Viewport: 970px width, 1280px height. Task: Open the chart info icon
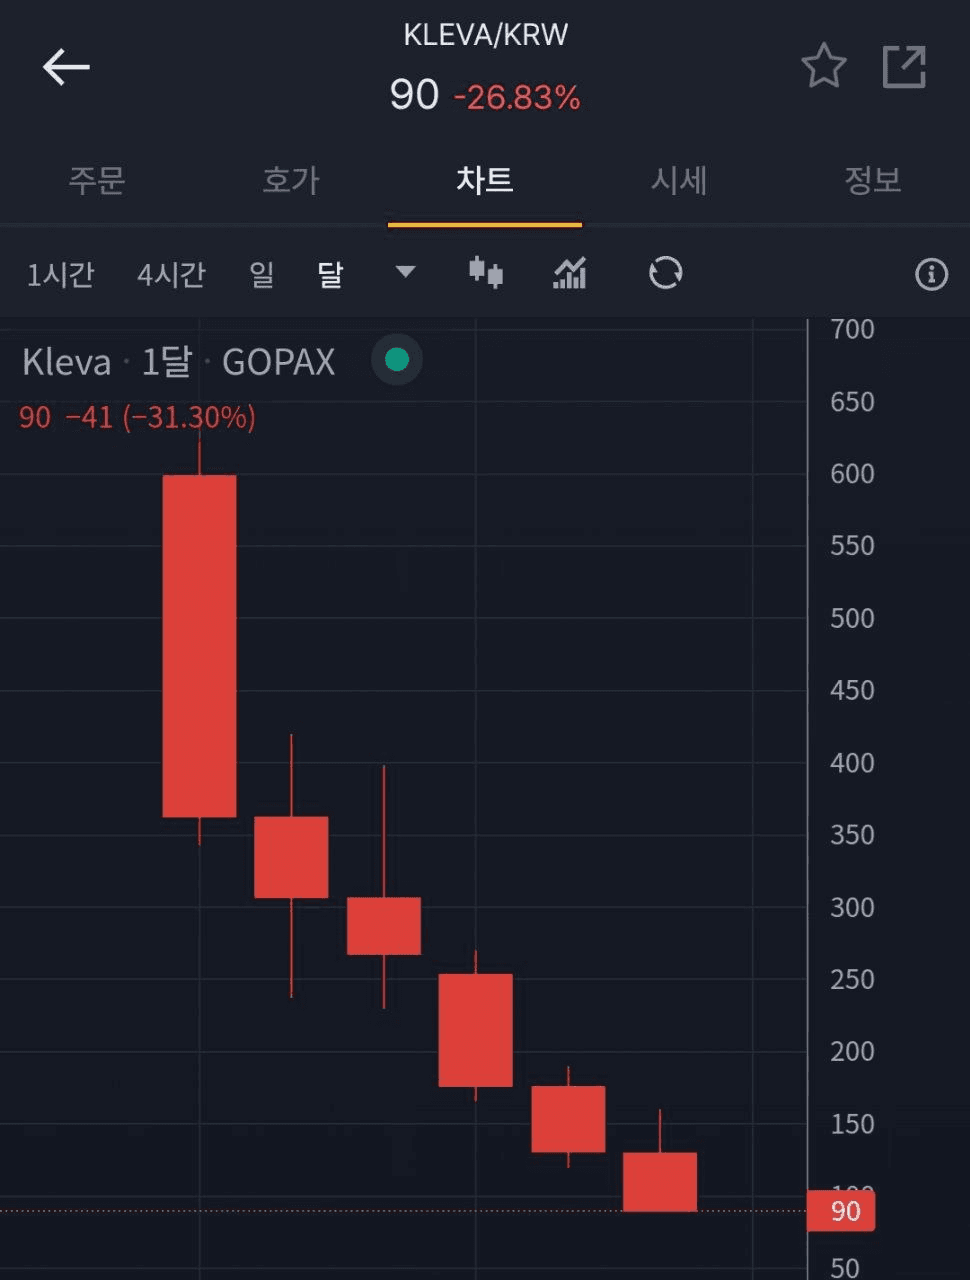click(x=931, y=274)
